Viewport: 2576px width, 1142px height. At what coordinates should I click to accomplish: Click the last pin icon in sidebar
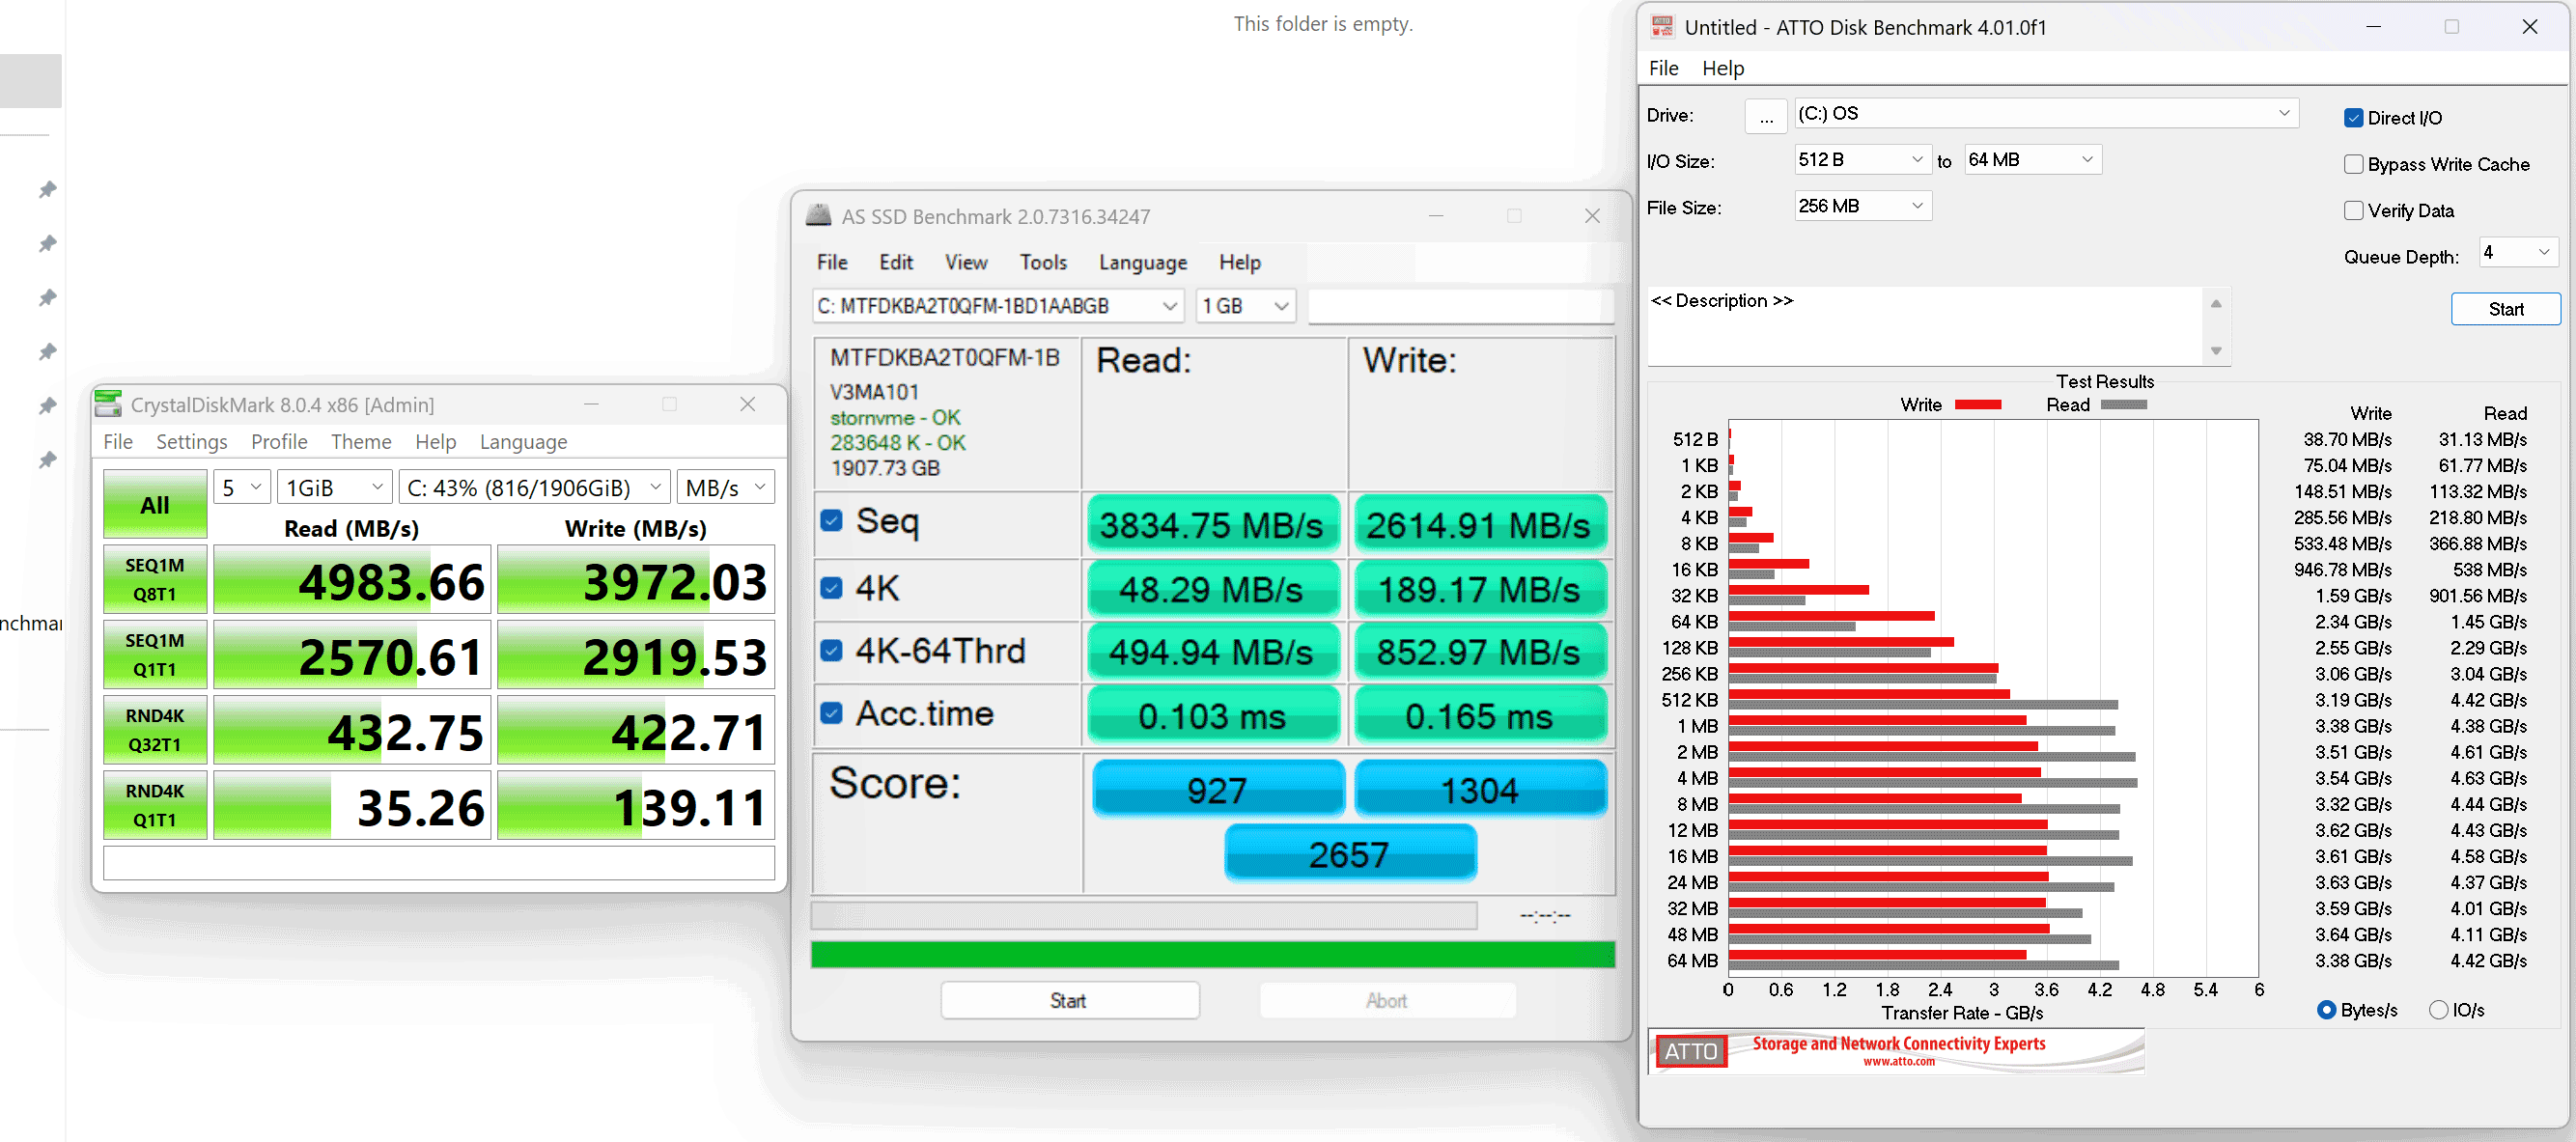[x=47, y=459]
